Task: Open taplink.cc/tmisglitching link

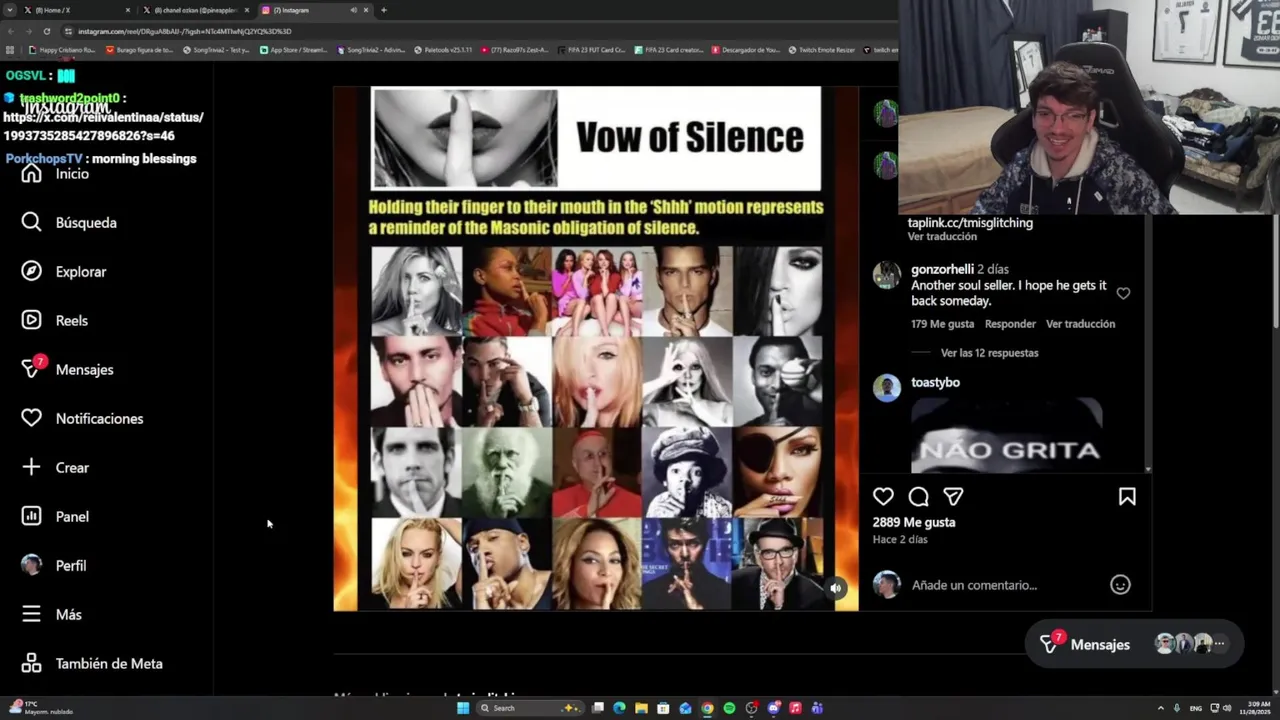Action: 970,223
